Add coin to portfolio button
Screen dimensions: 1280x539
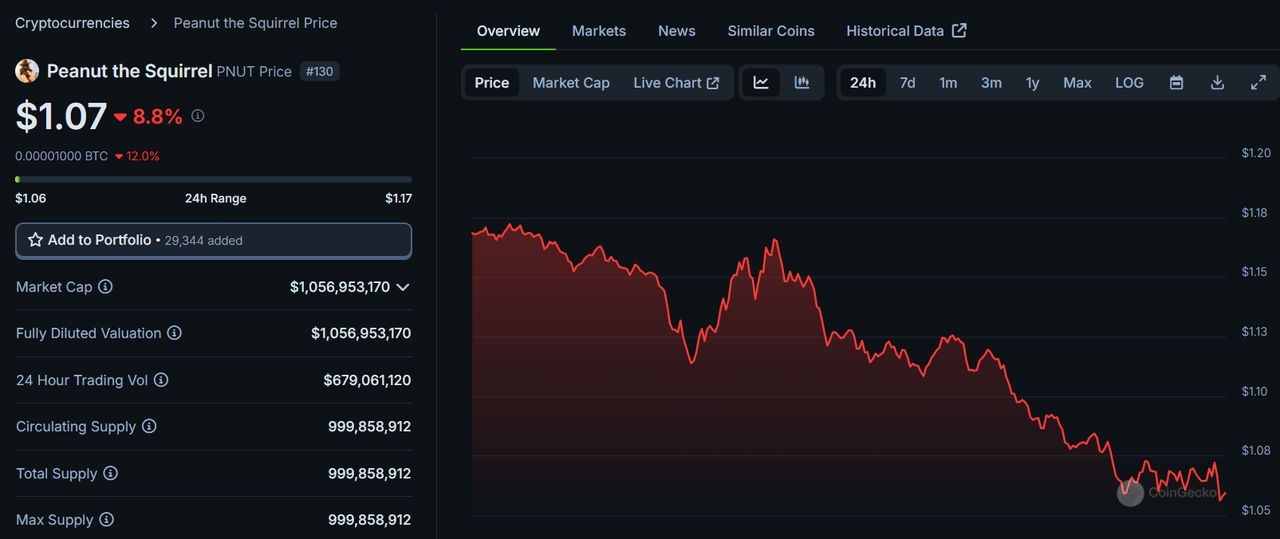click(213, 240)
